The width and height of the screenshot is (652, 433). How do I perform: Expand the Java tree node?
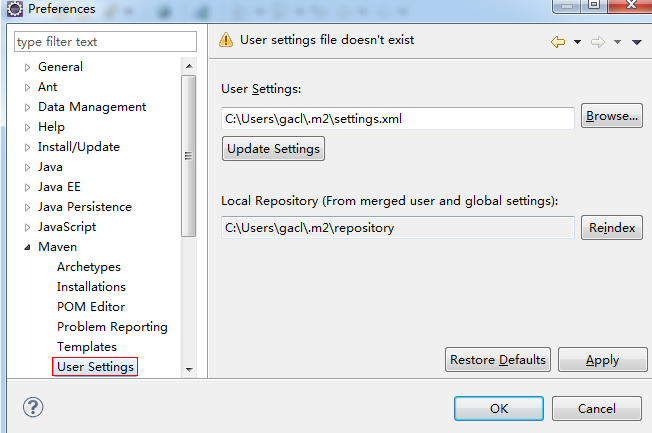point(27,167)
